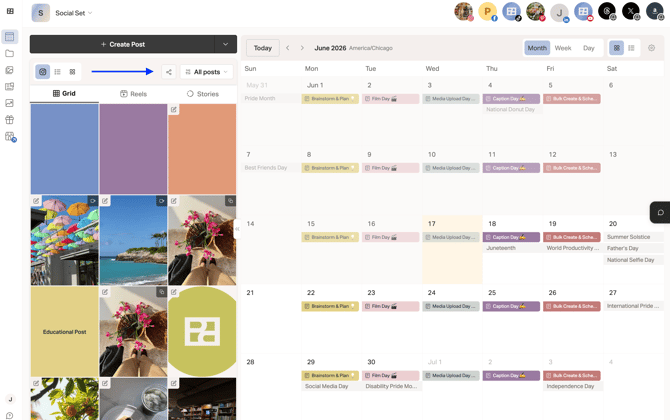
Task: Open the media library image icon in sidebar
Action: [x=9, y=70]
